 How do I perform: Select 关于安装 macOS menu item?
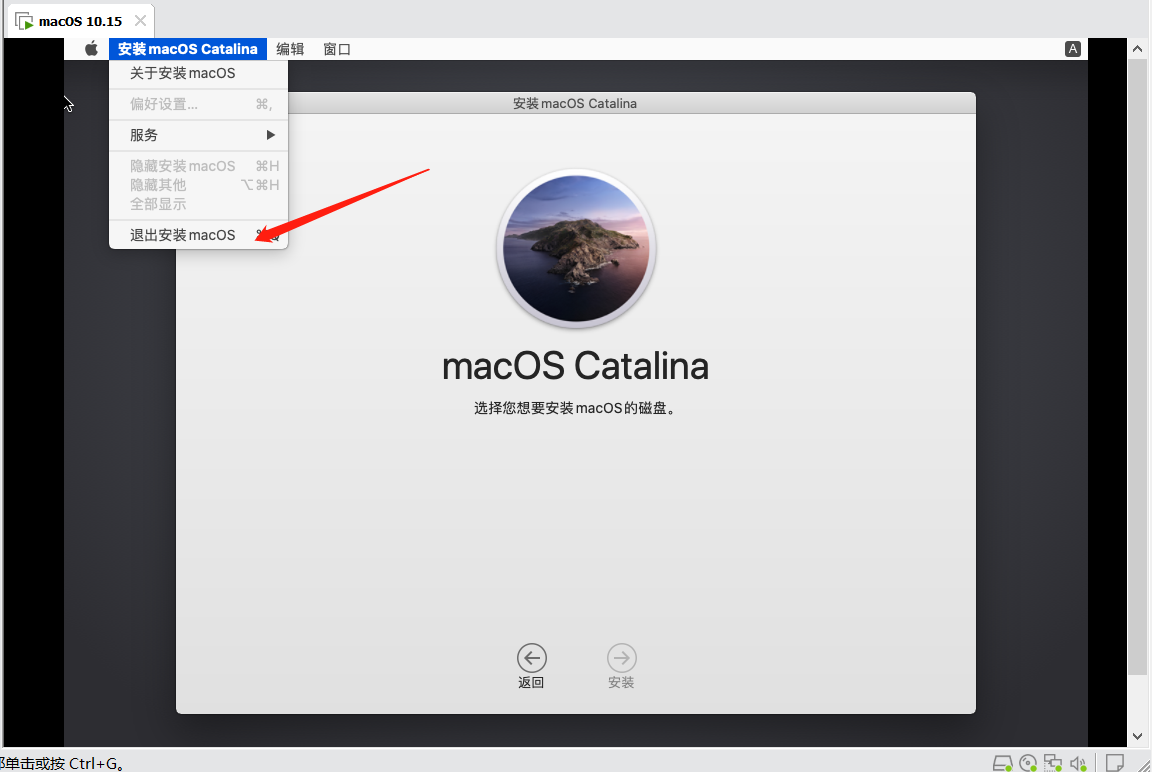[x=198, y=73]
